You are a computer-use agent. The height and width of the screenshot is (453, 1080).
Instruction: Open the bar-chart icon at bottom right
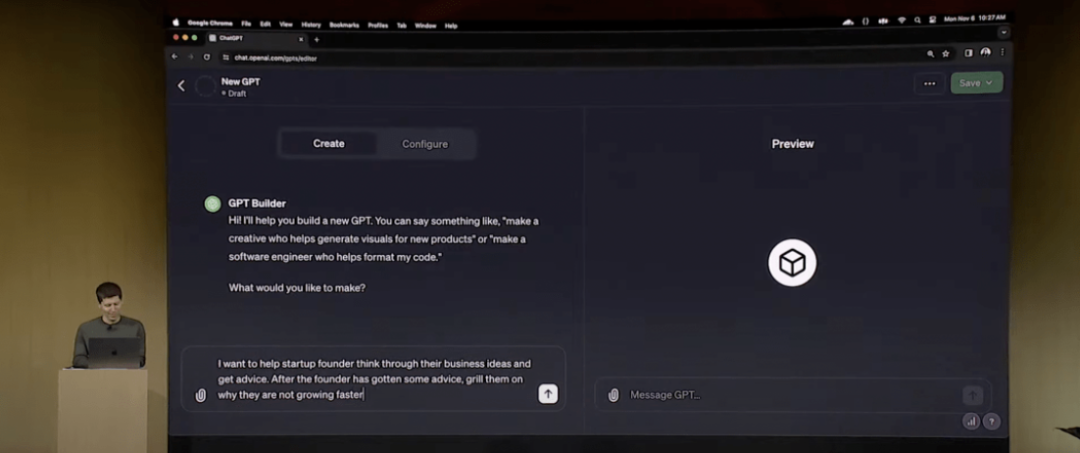pyautogui.click(x=971, y=421)
